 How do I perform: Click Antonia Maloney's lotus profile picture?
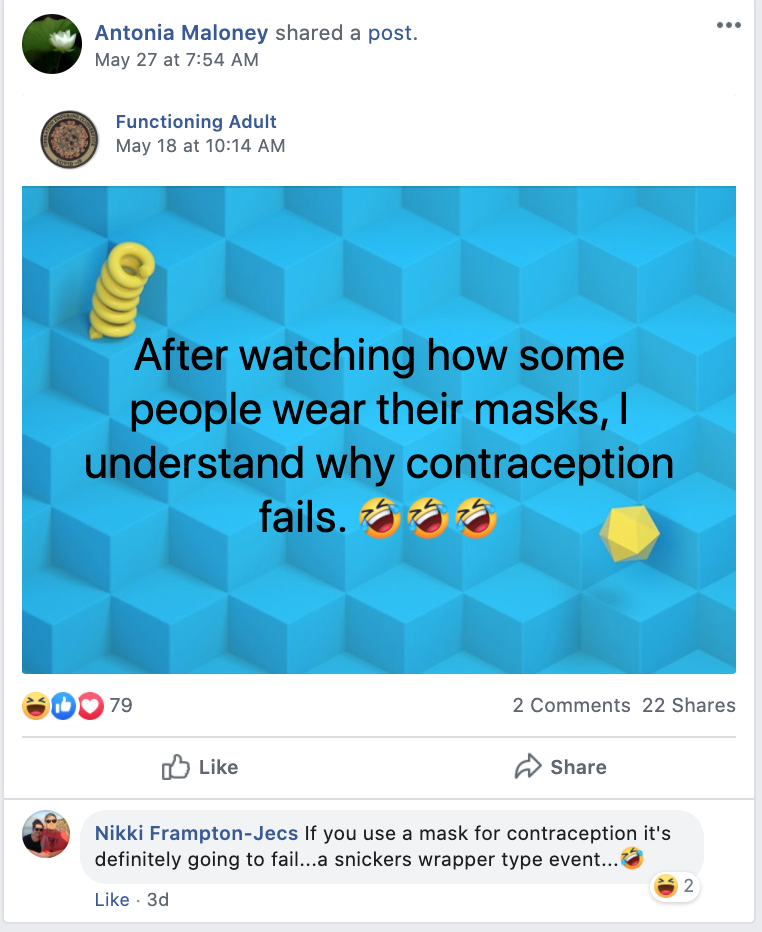(x=52, y=45)
